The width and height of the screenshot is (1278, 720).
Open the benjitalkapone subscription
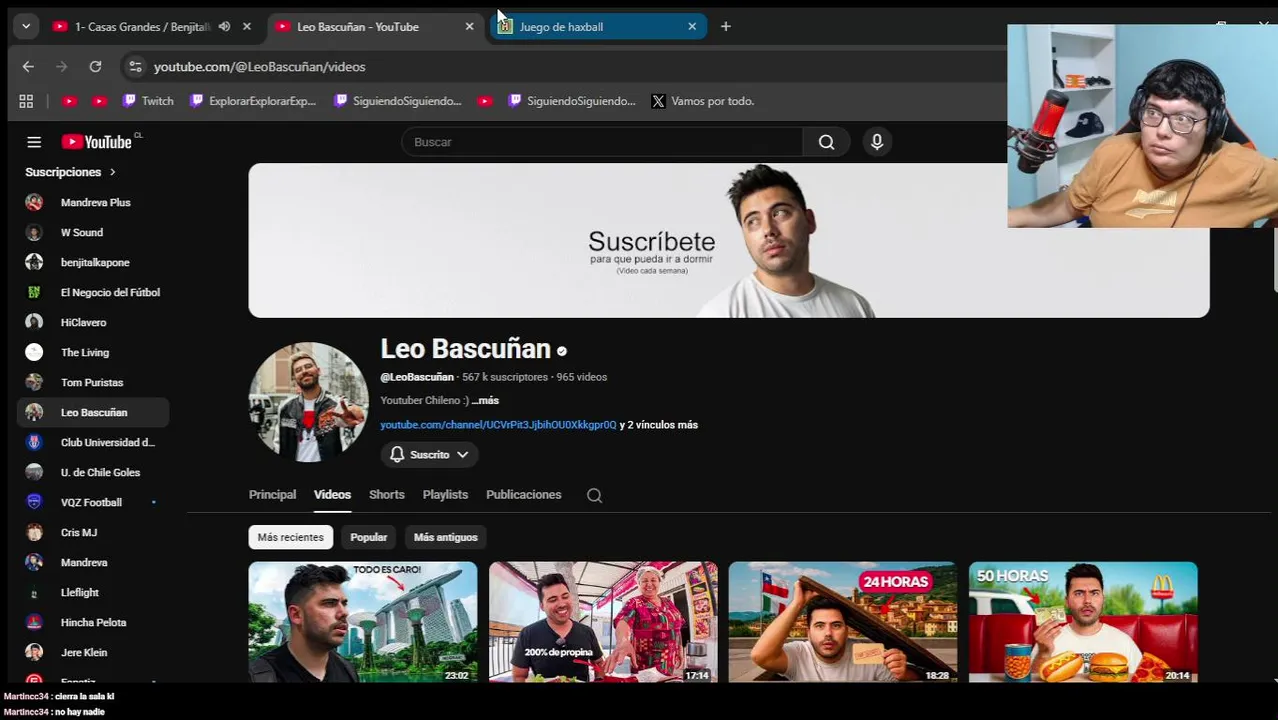click(93, 262)
